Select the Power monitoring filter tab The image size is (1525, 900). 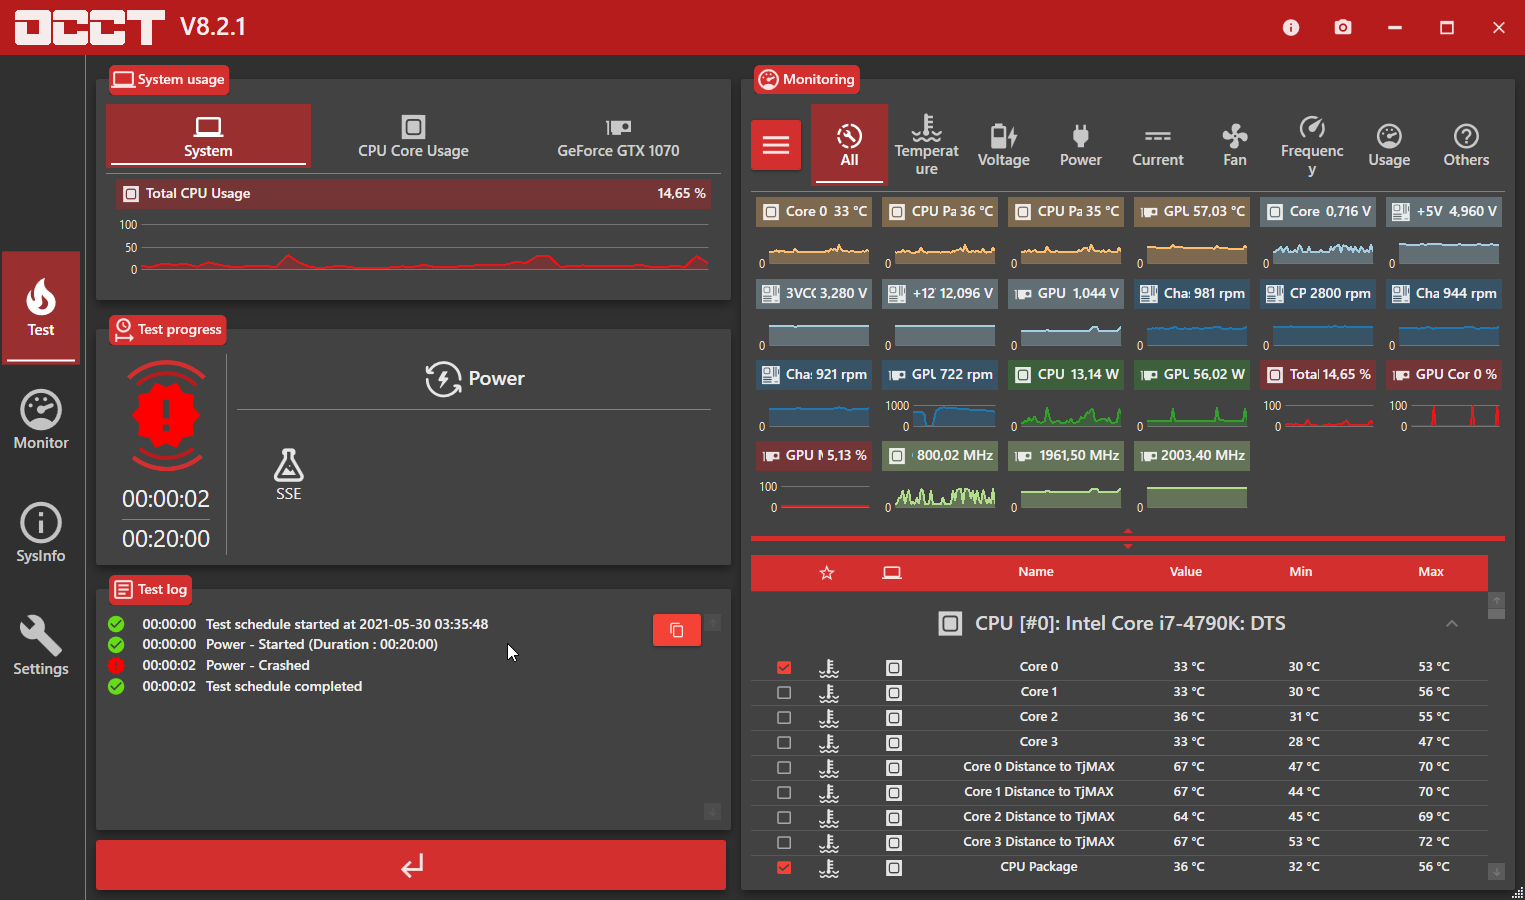click(1080, 144)
